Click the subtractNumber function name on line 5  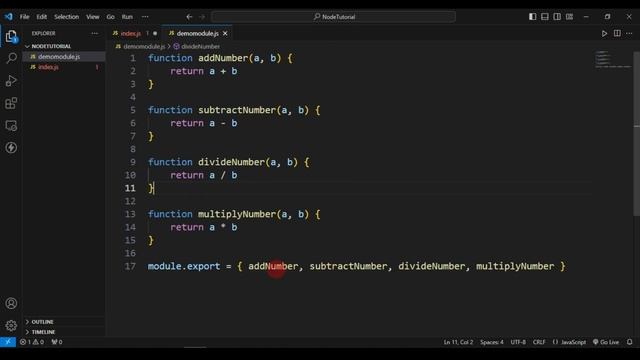coord(237,110)
